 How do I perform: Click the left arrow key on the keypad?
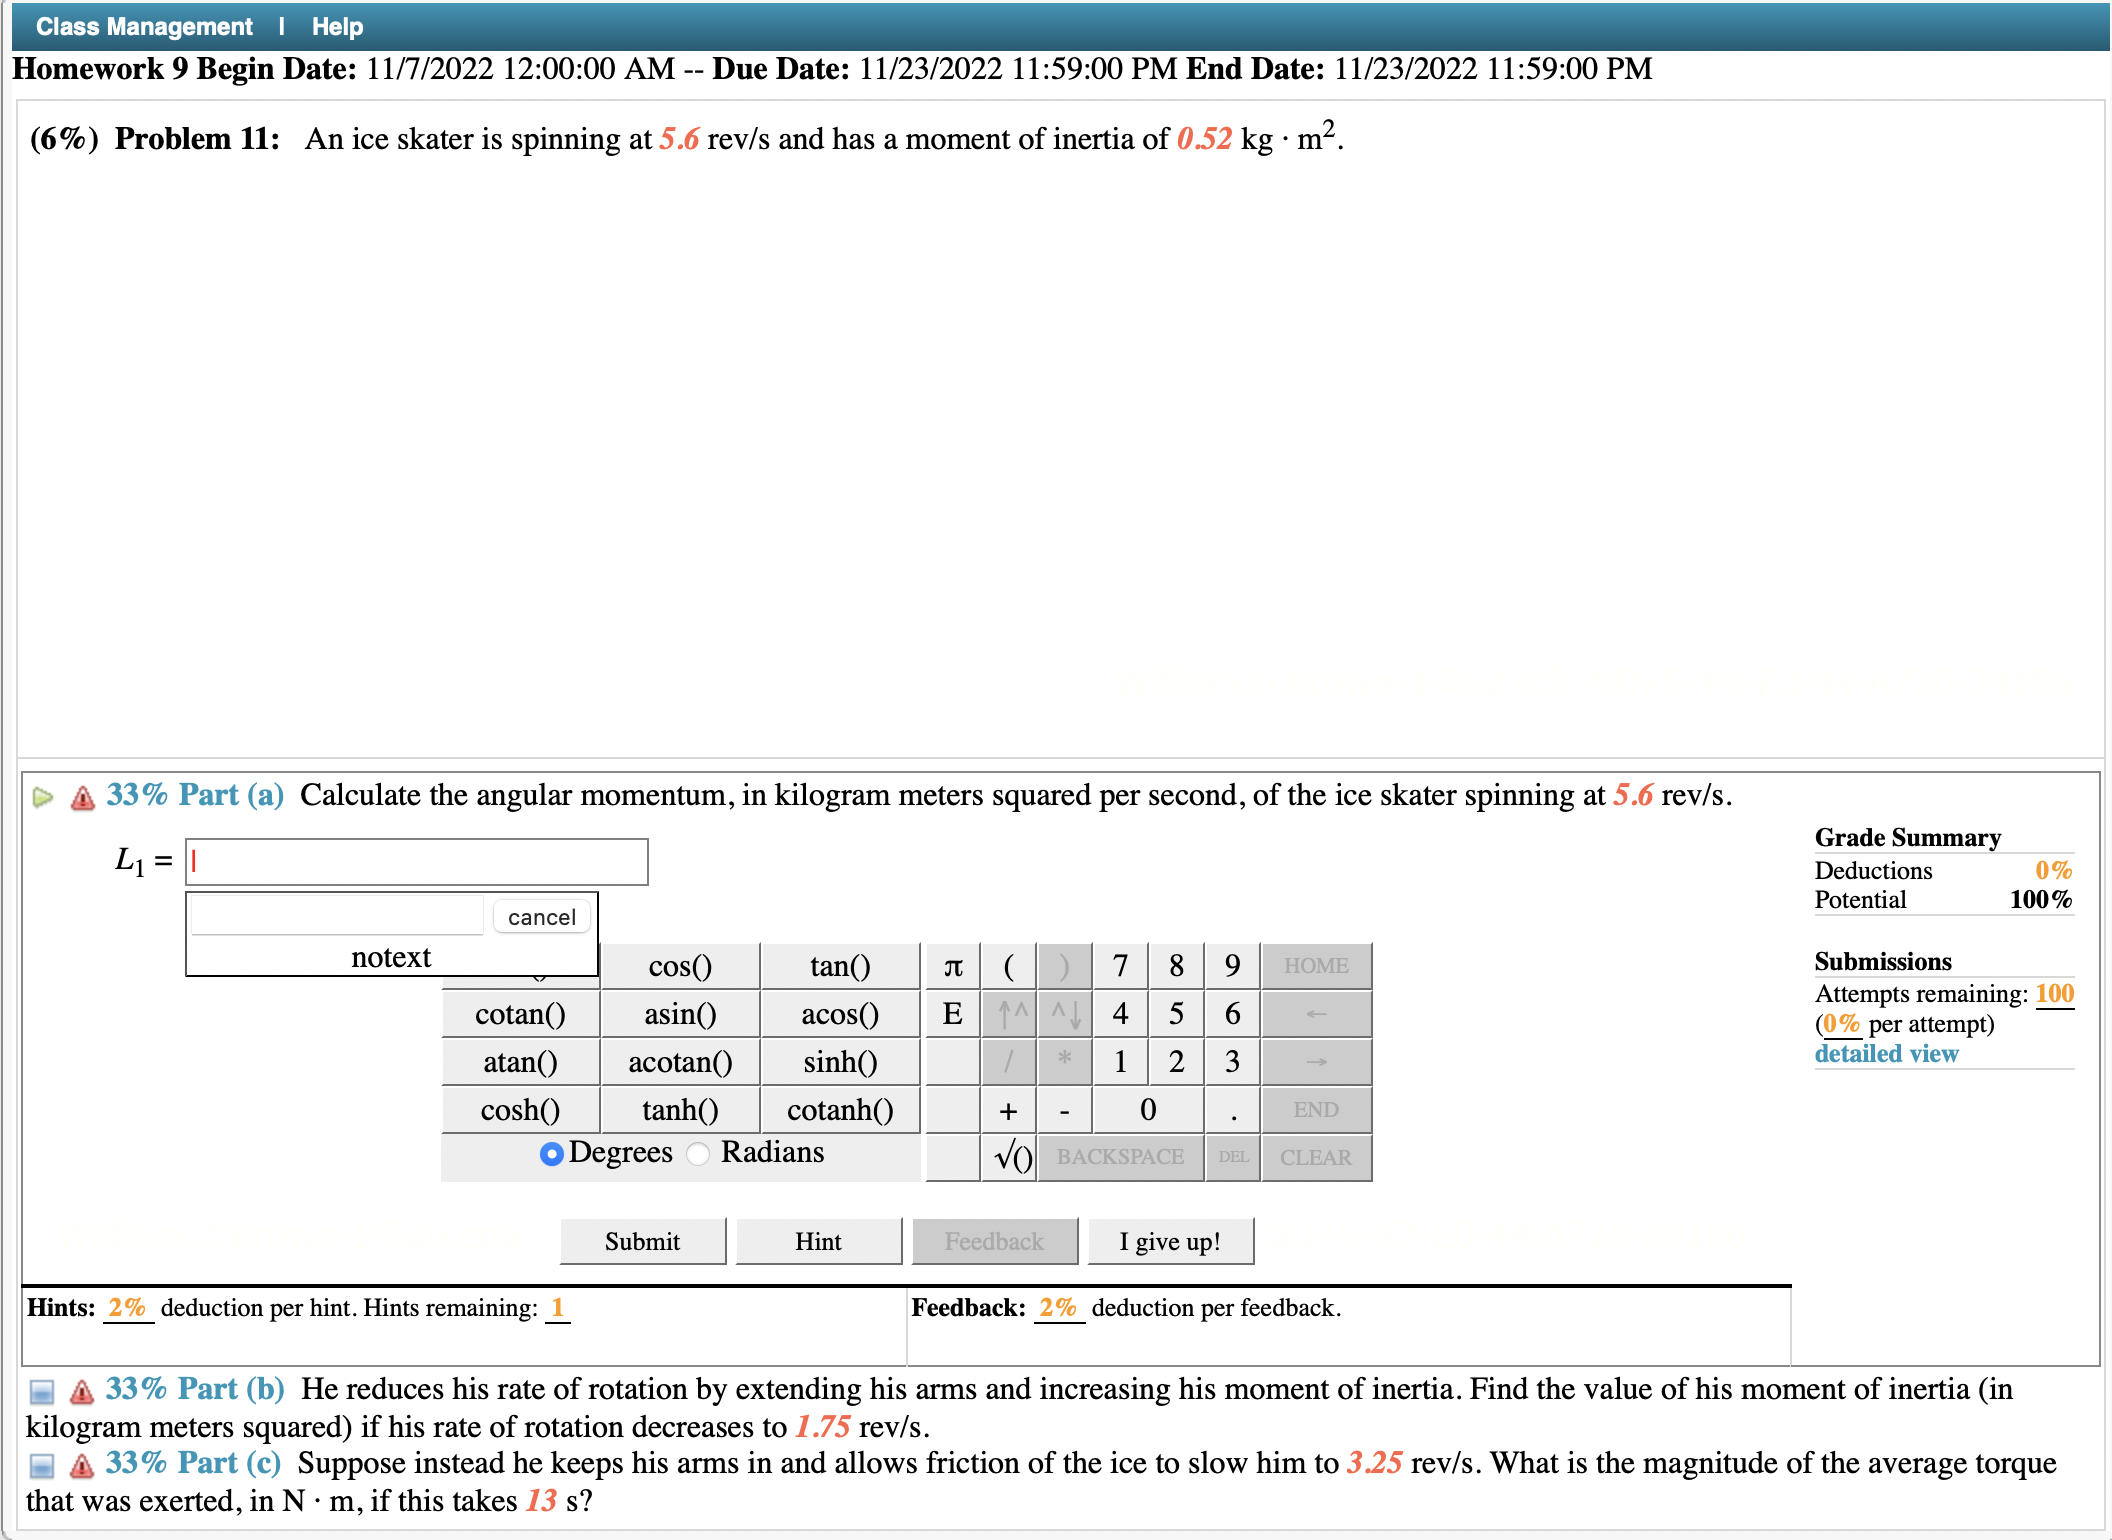pos(1316,1013)
